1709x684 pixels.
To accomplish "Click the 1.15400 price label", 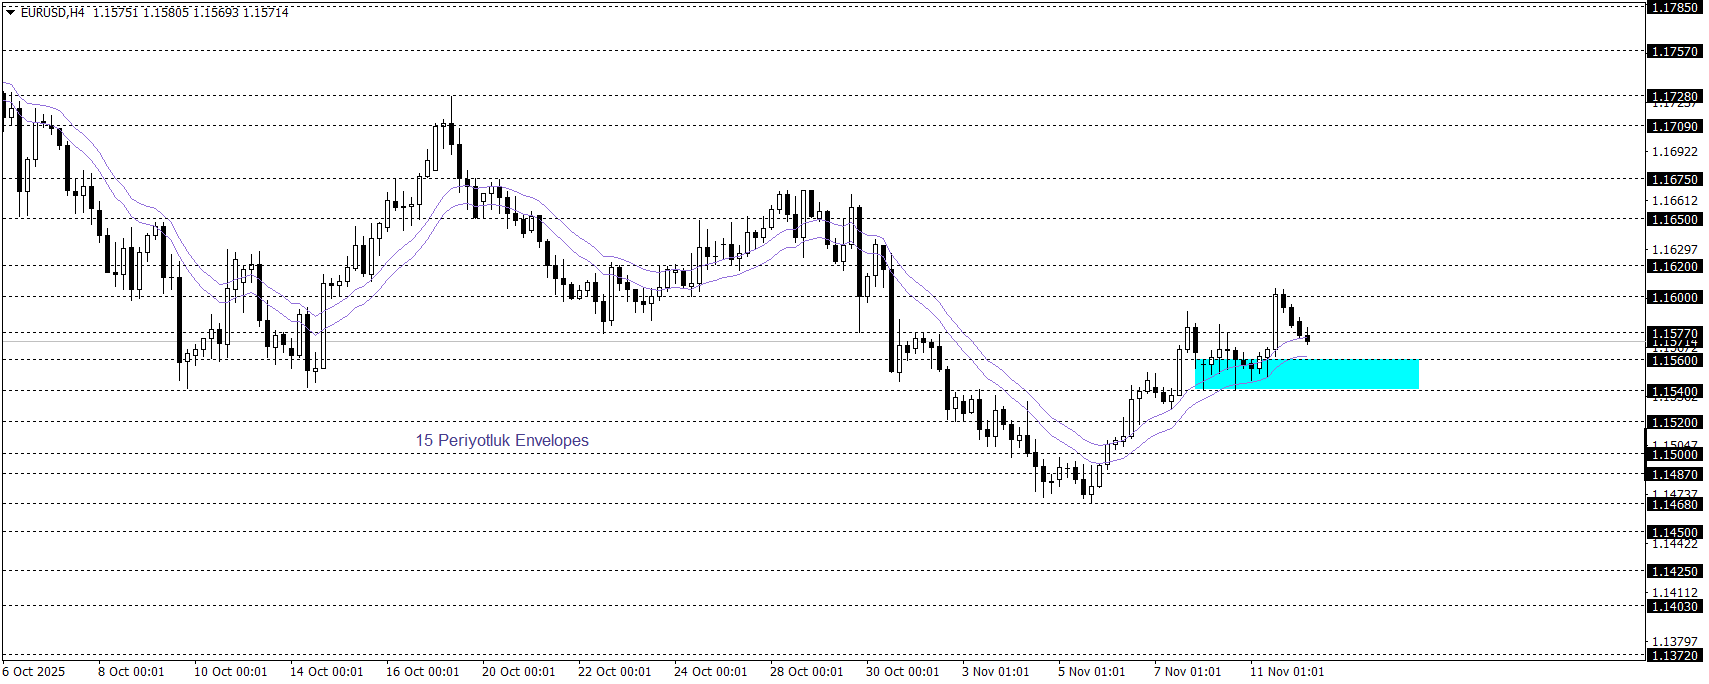I will tap(1674, 391).
